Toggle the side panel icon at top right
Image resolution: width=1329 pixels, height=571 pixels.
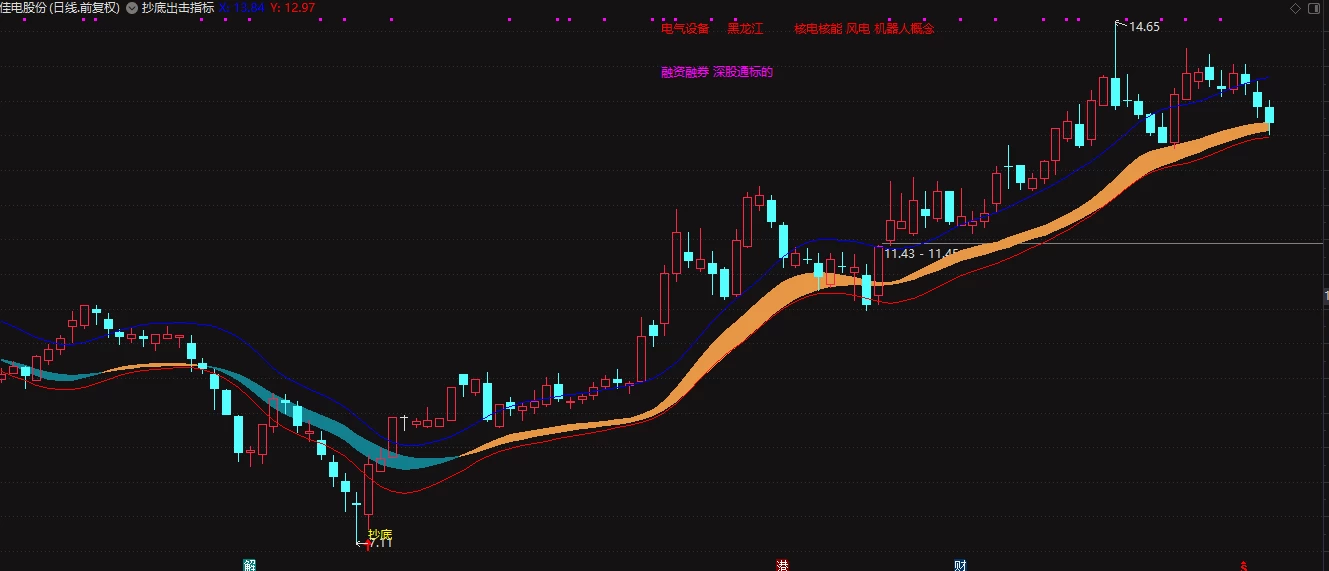(x=1315, y=8)
